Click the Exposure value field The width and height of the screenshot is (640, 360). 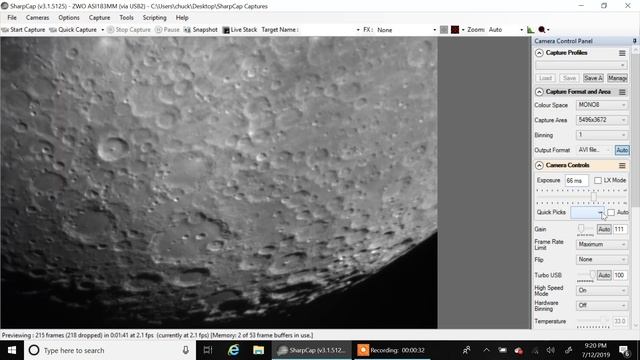point(576,180)
